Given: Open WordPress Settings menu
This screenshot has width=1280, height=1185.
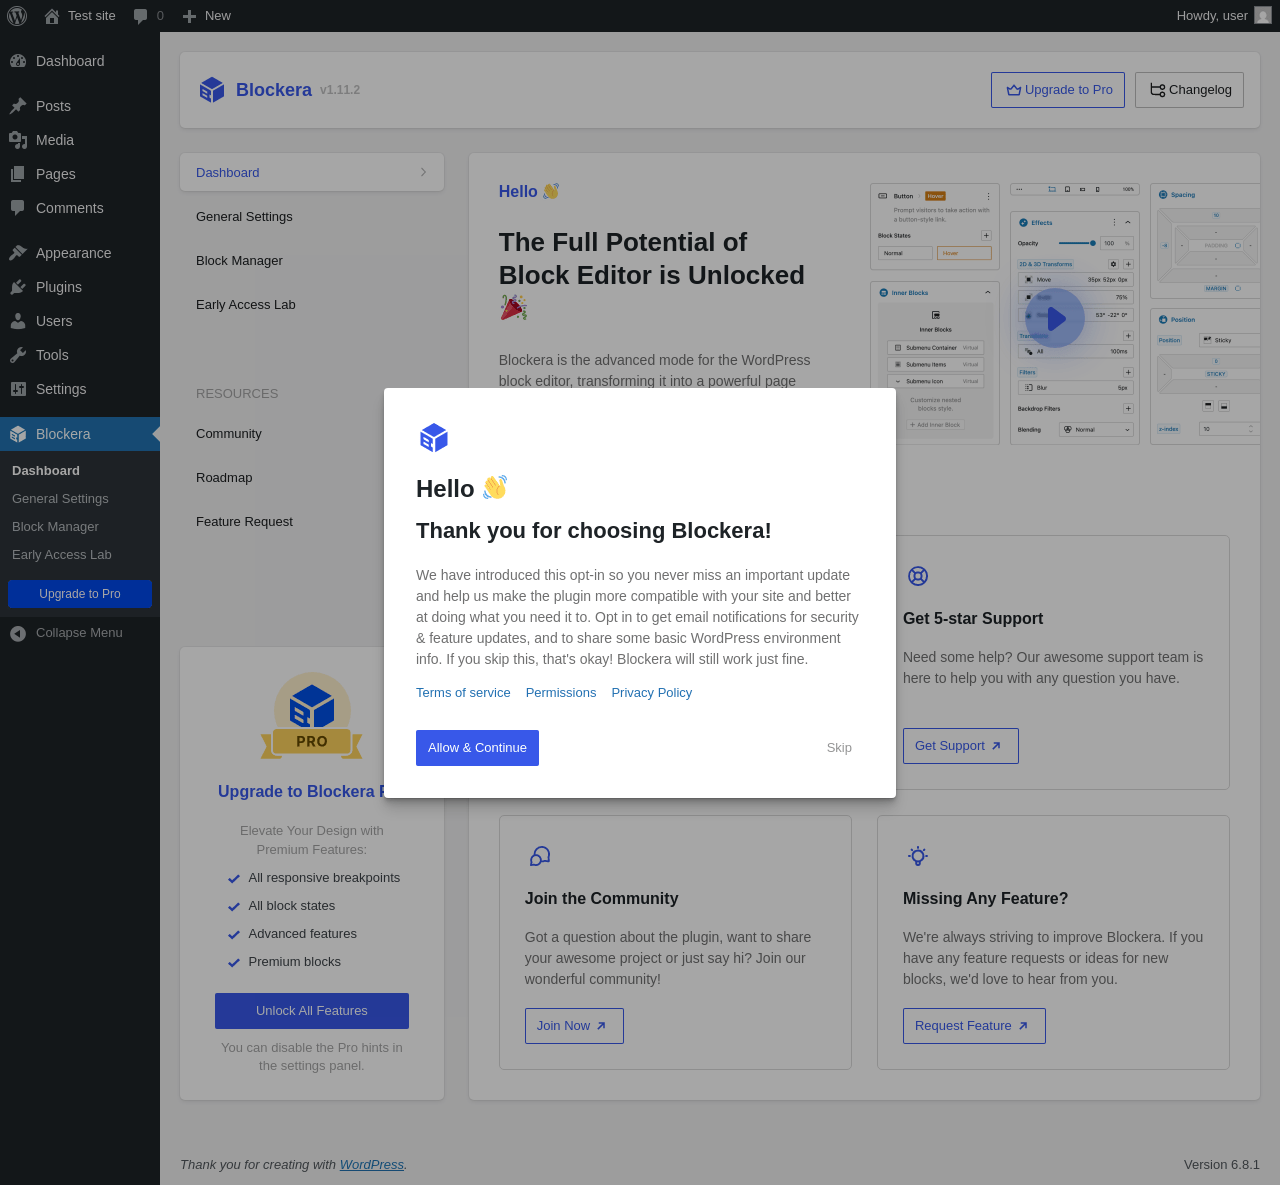Looking at the screenshot, I should [x=80, y=389].
